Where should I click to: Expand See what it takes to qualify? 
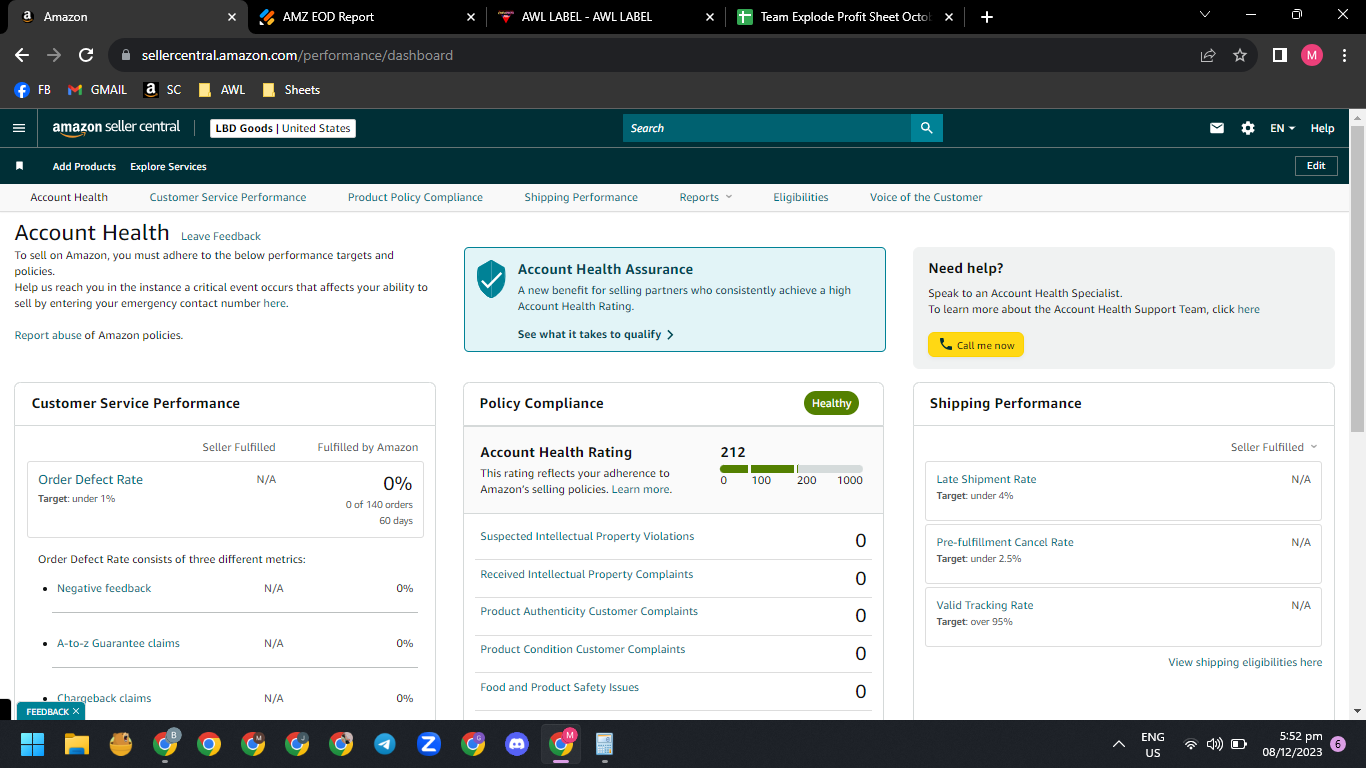596,334
